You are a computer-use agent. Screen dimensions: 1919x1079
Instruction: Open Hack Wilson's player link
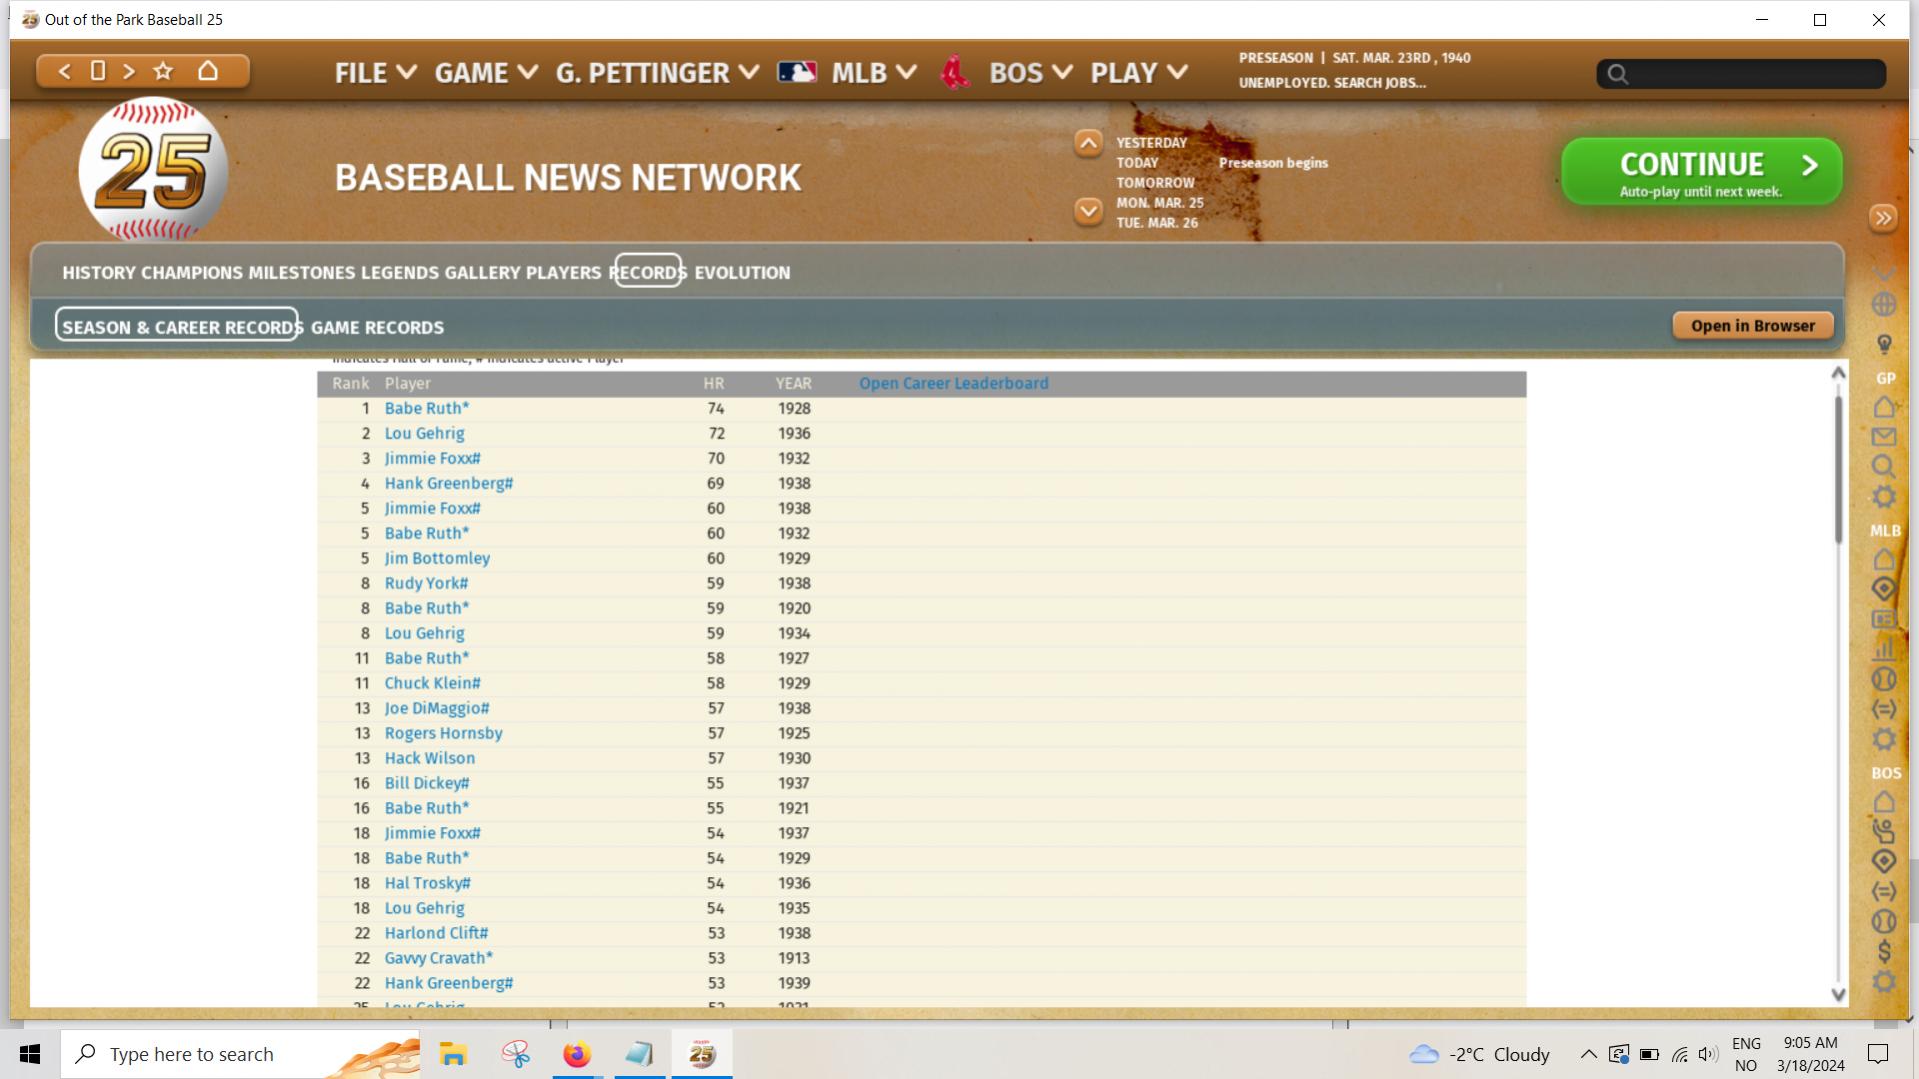point(430,759)
